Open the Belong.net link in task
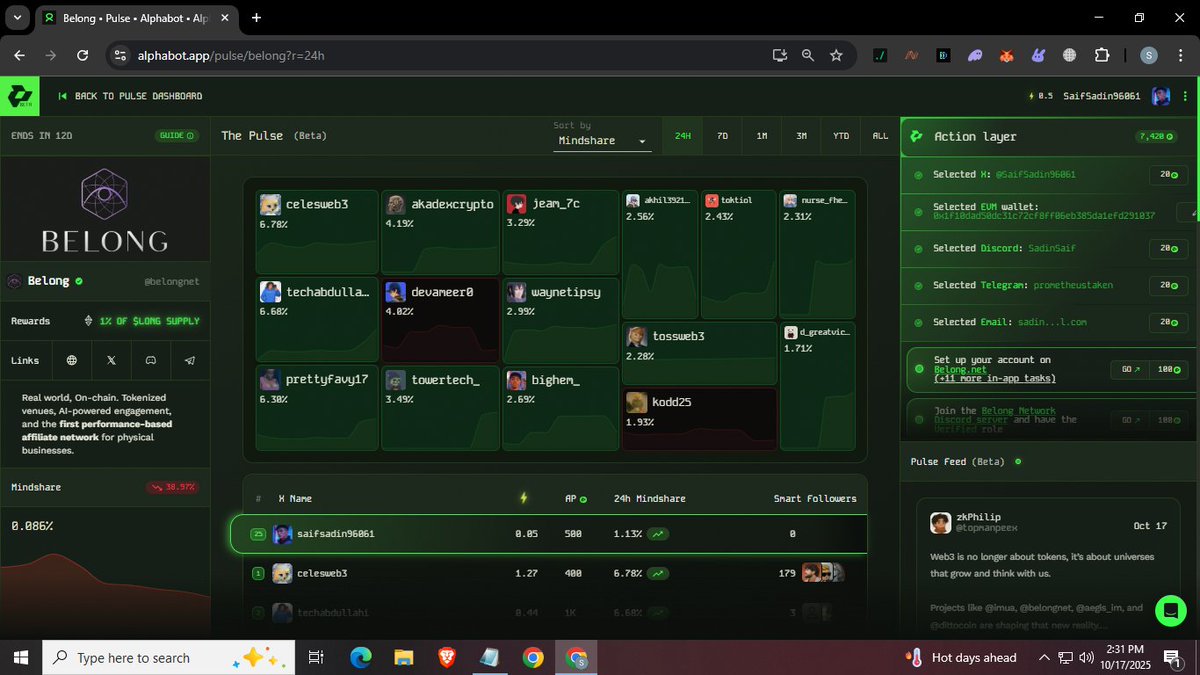The height and width of the screenshot is (675, 1200). coord(959,369)
